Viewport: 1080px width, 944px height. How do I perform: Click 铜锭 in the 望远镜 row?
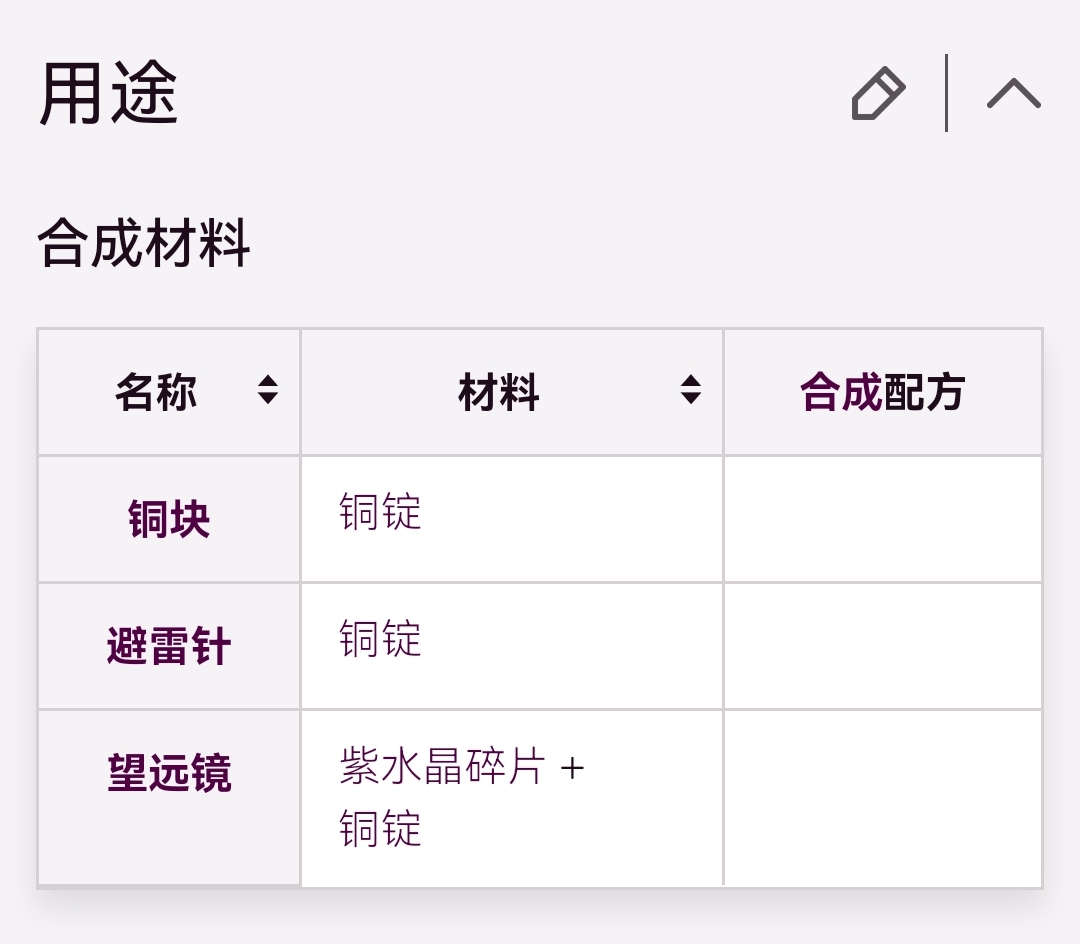click(380, 829)
